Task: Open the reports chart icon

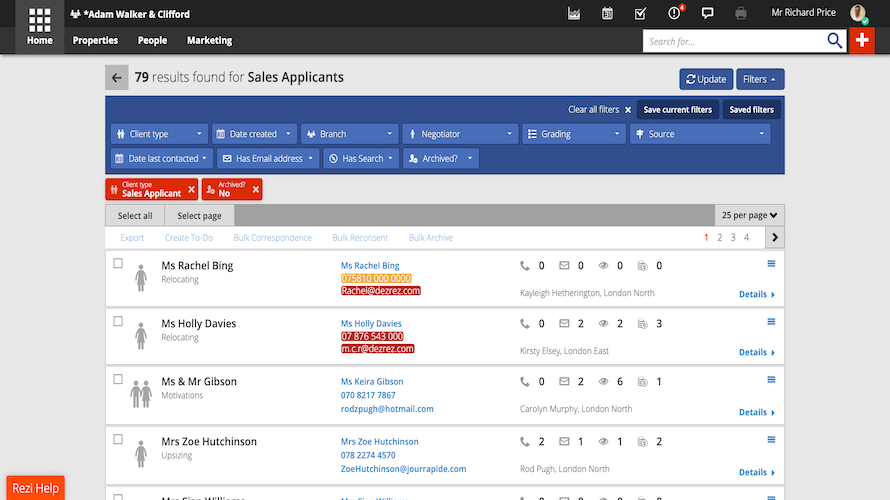Action: 574,13
